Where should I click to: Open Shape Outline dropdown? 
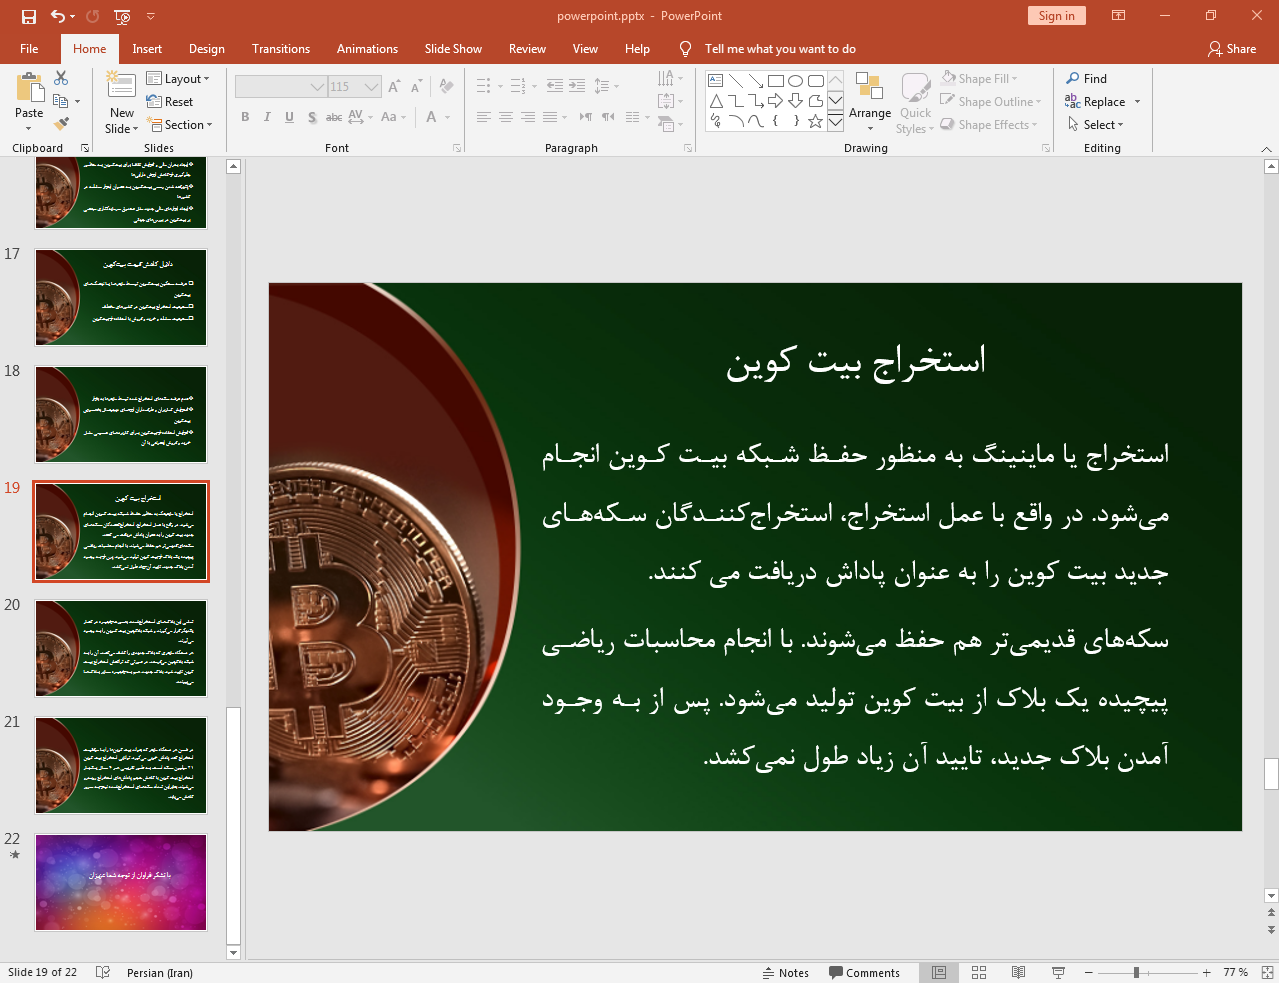coord(991,101)
